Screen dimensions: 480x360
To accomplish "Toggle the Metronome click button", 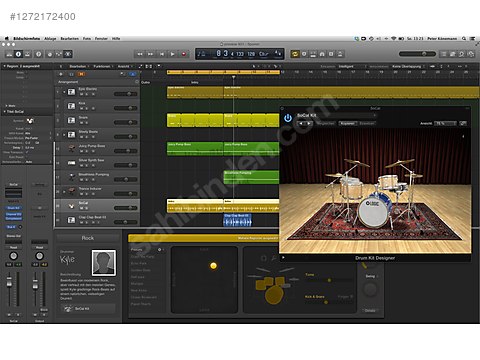I will [340, 54].
